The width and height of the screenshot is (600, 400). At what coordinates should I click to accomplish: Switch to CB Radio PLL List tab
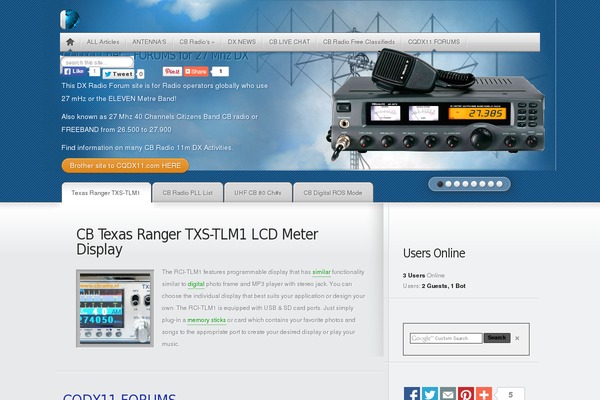pyautogui.click(x=188, y=193)
